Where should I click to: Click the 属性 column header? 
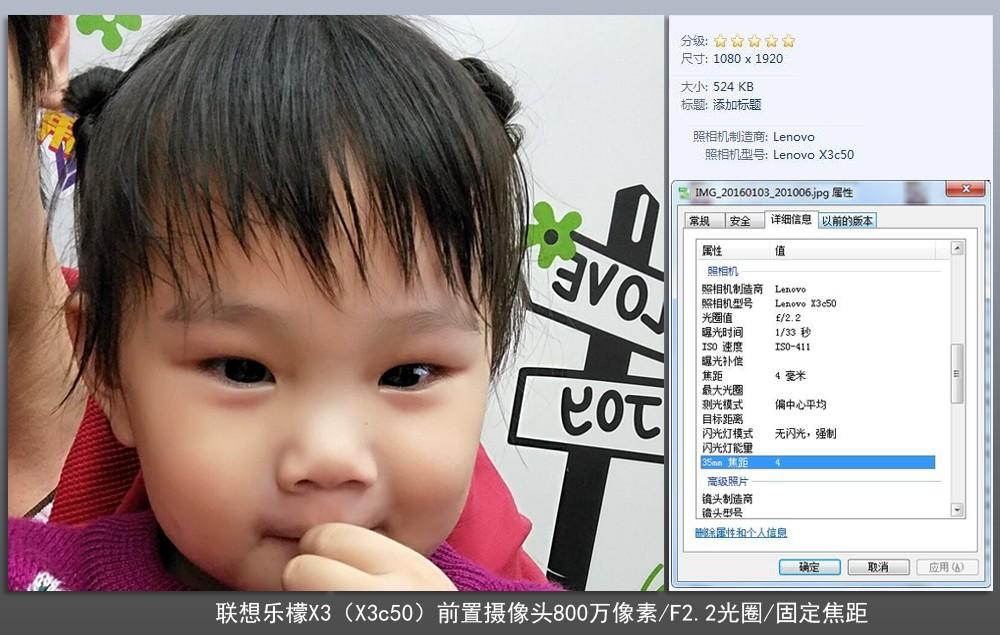[x=712, y=250]
